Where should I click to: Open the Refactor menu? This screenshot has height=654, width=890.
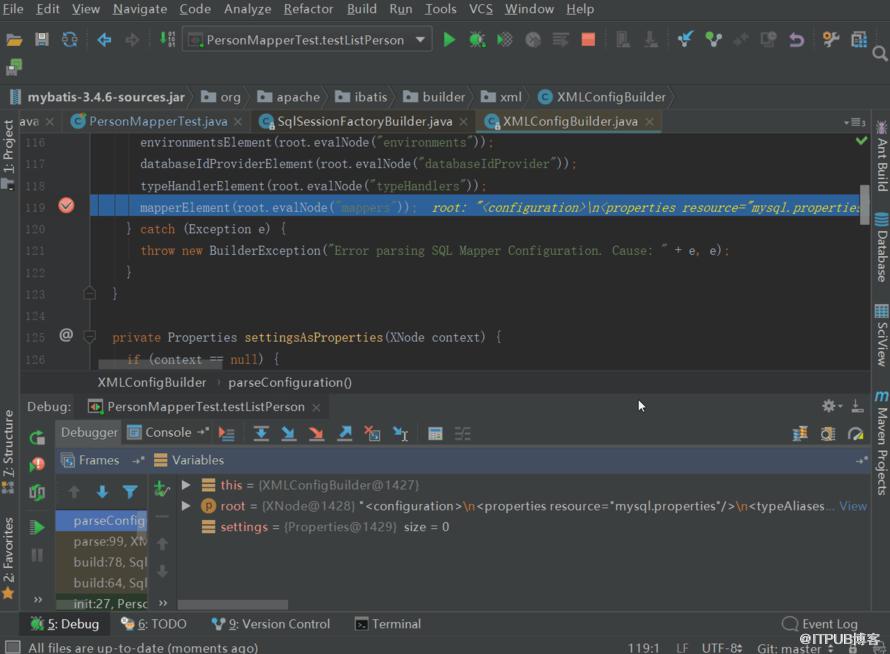[x=309, y=9]
